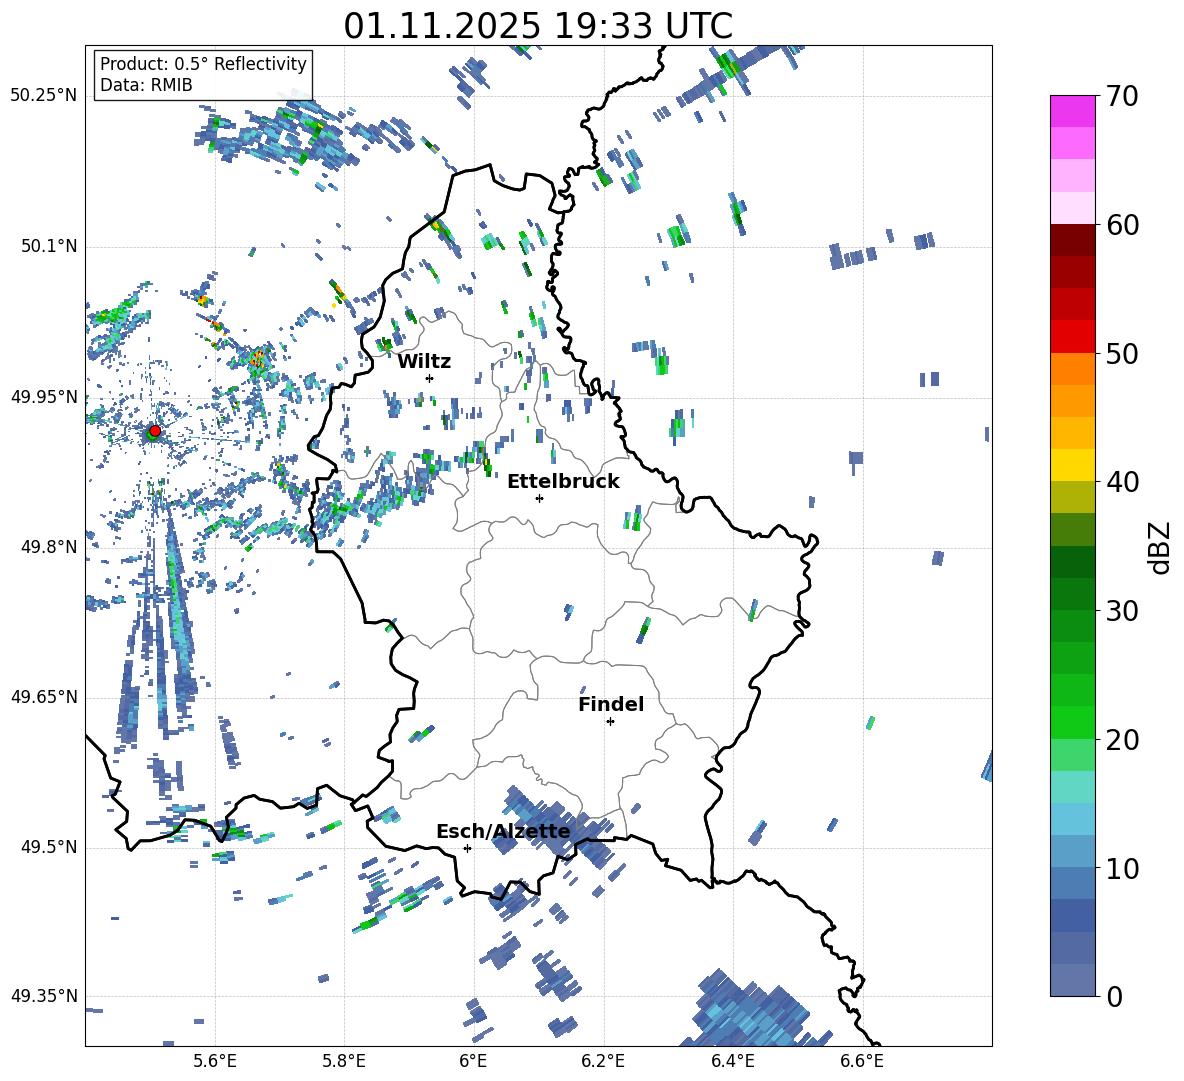Click the 01.11.2025 19:33 UTC title

click(538, 26)
